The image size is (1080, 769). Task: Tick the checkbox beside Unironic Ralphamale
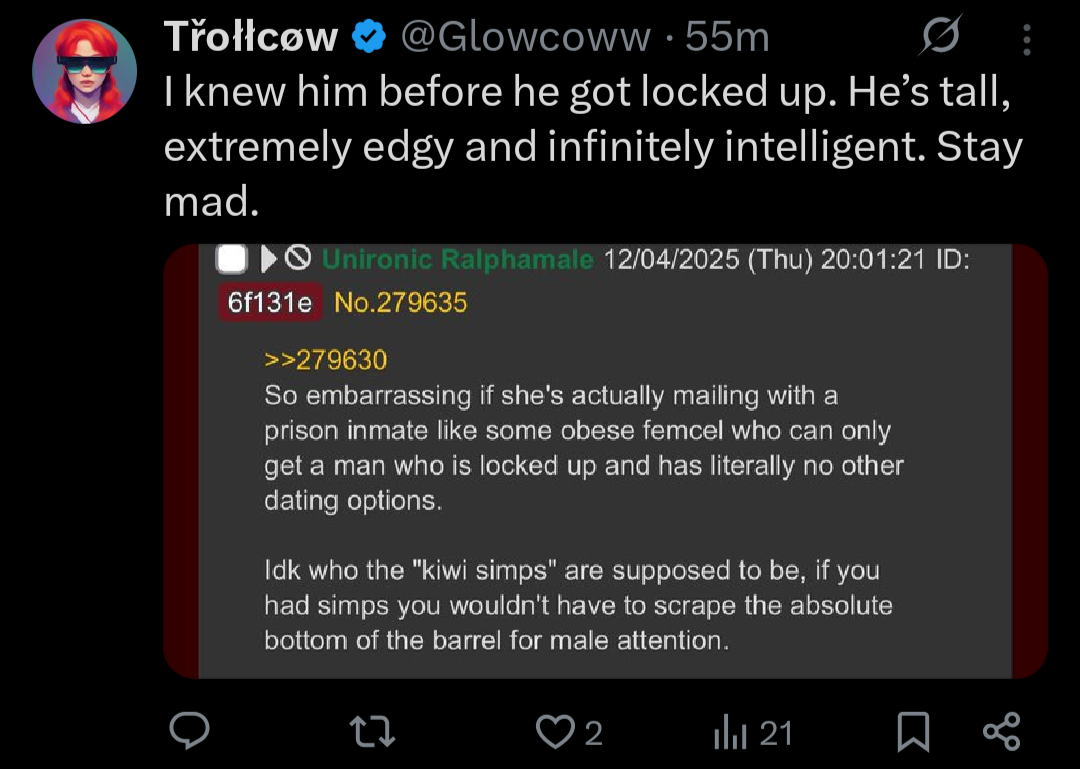232,260
